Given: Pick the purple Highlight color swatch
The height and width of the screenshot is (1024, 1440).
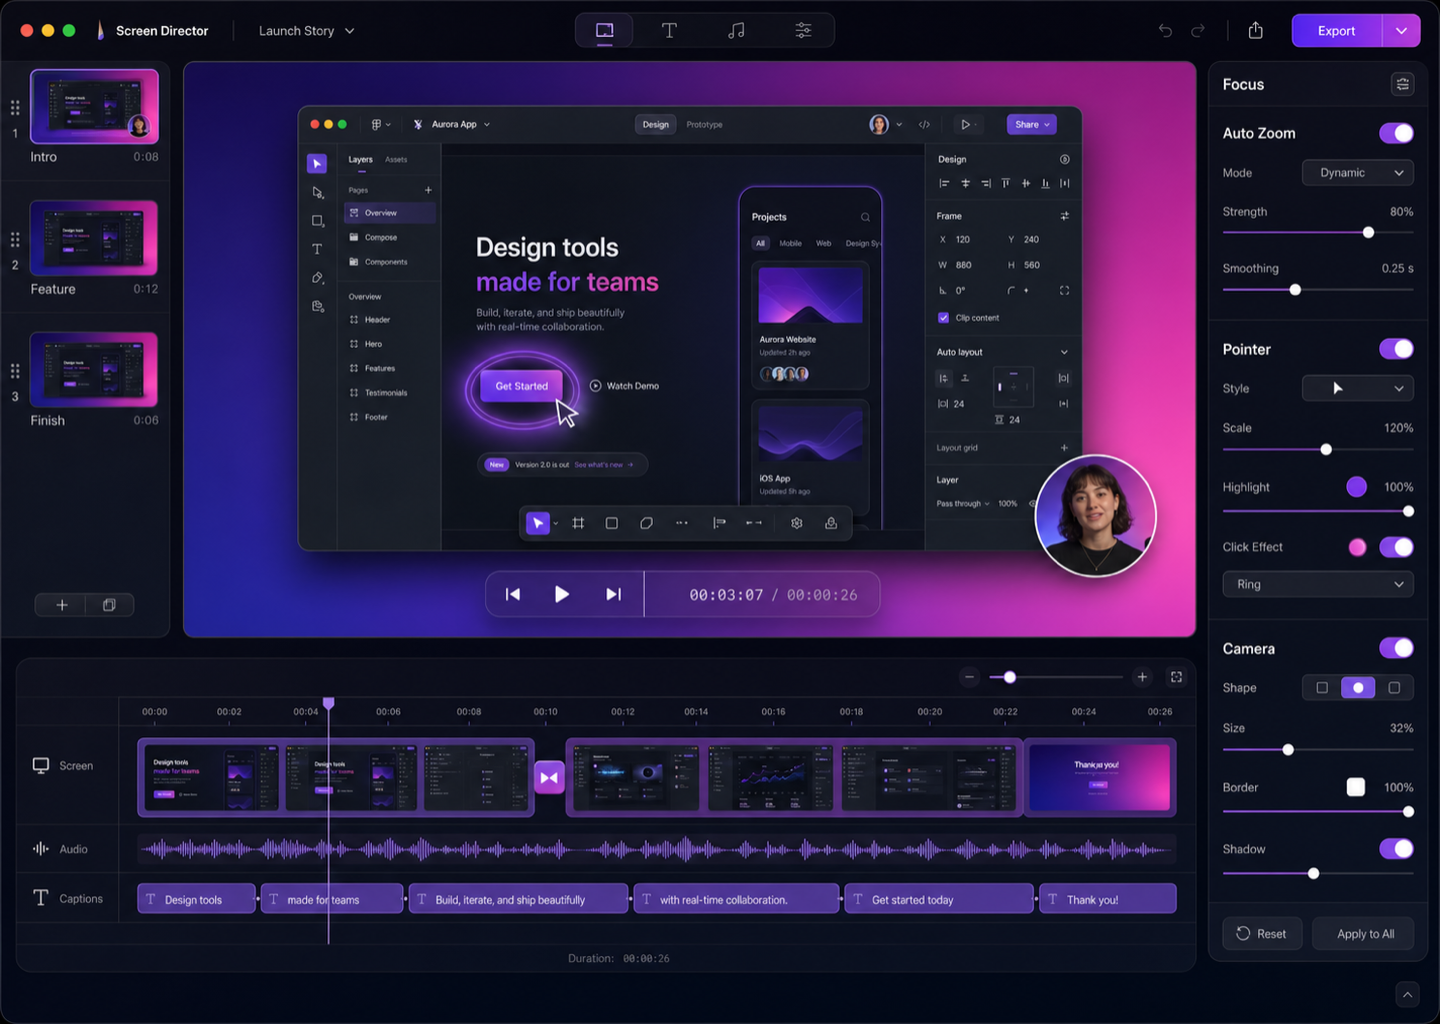Looking at the screenshot, I should (x=1356, y=487).
